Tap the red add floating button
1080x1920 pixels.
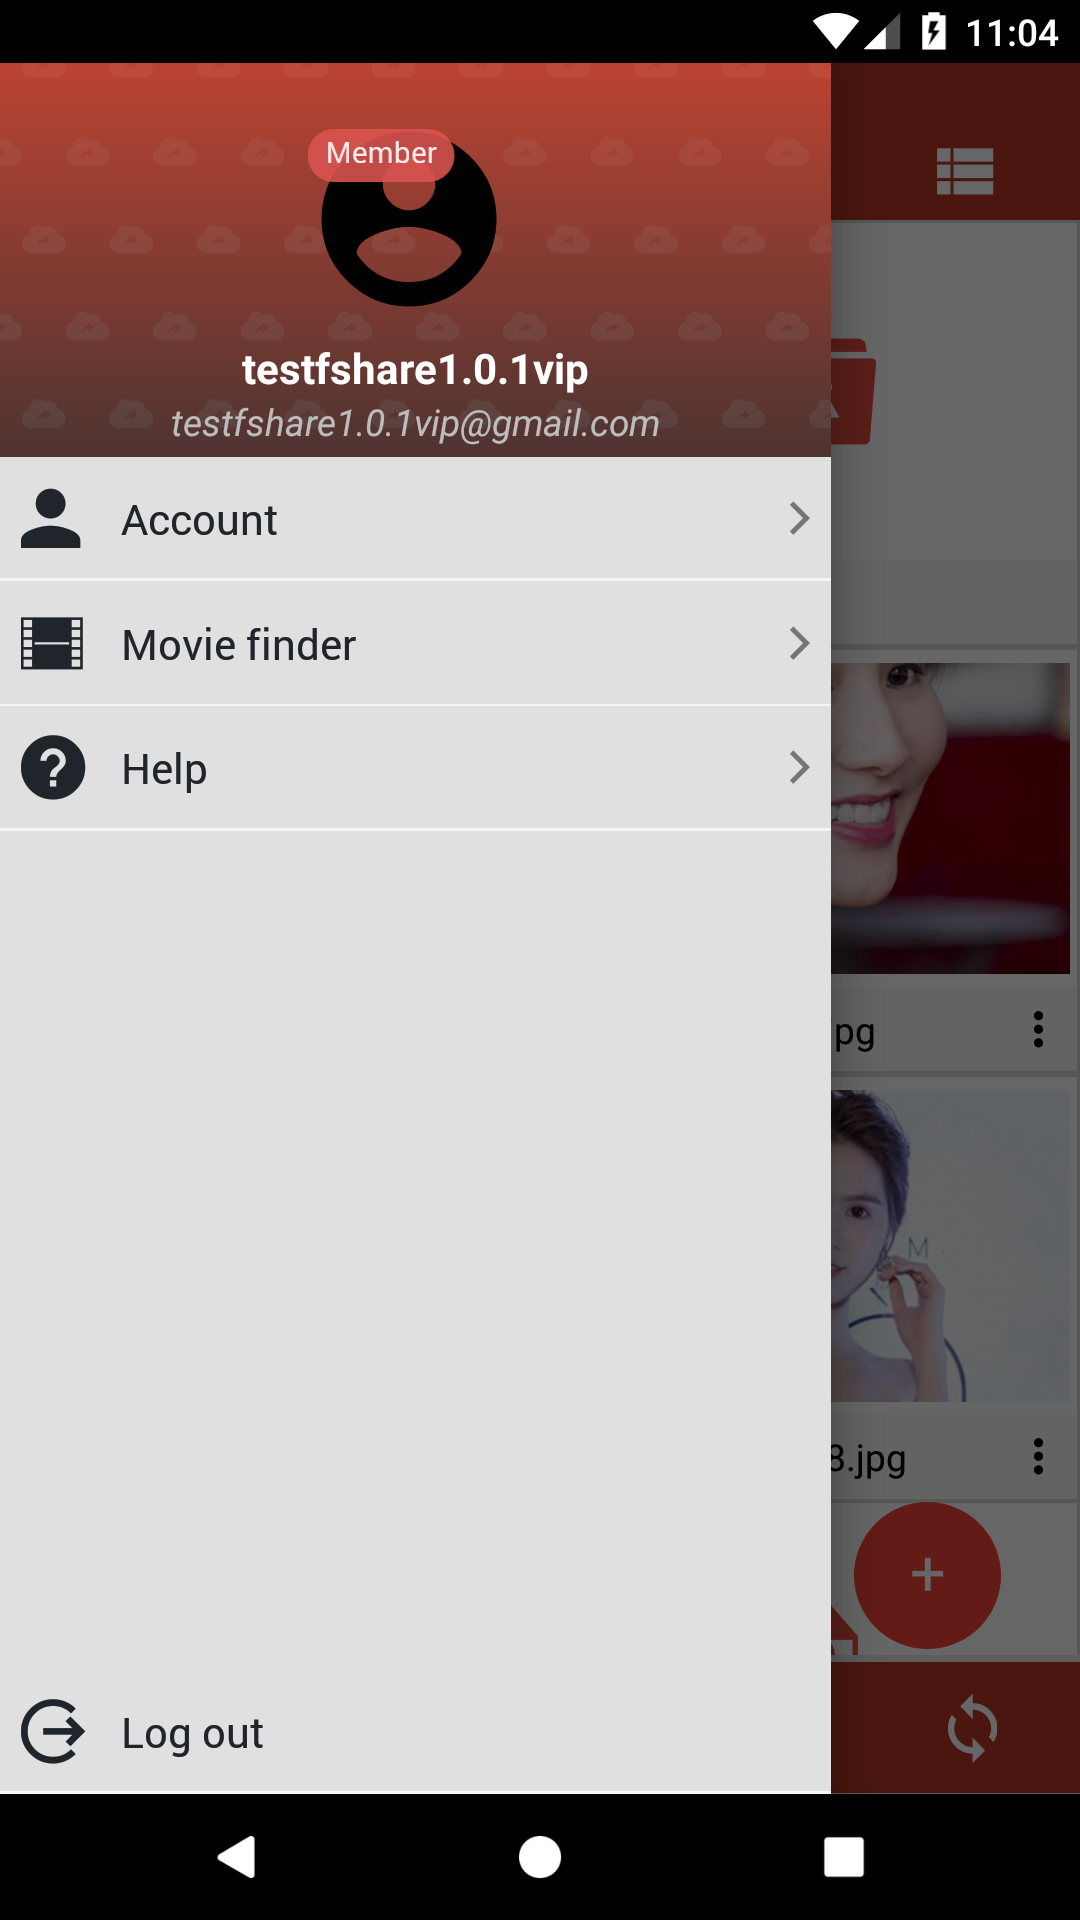click(x=927, y=1575)
